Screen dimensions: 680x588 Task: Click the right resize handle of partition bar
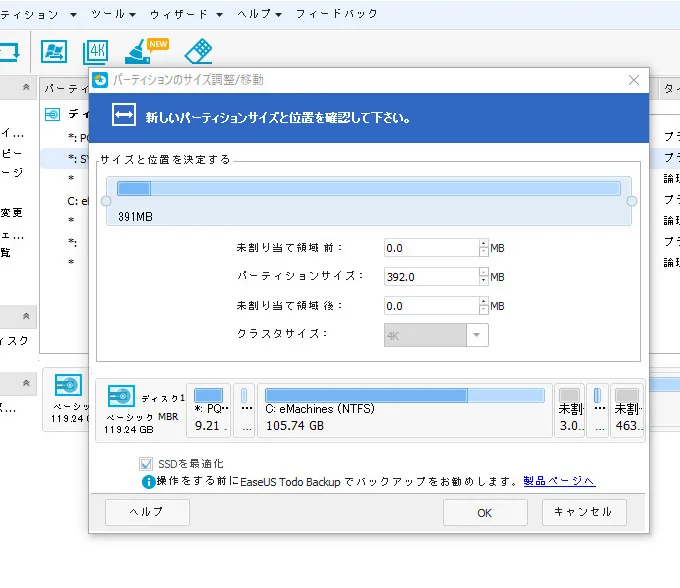coord(632,201)
